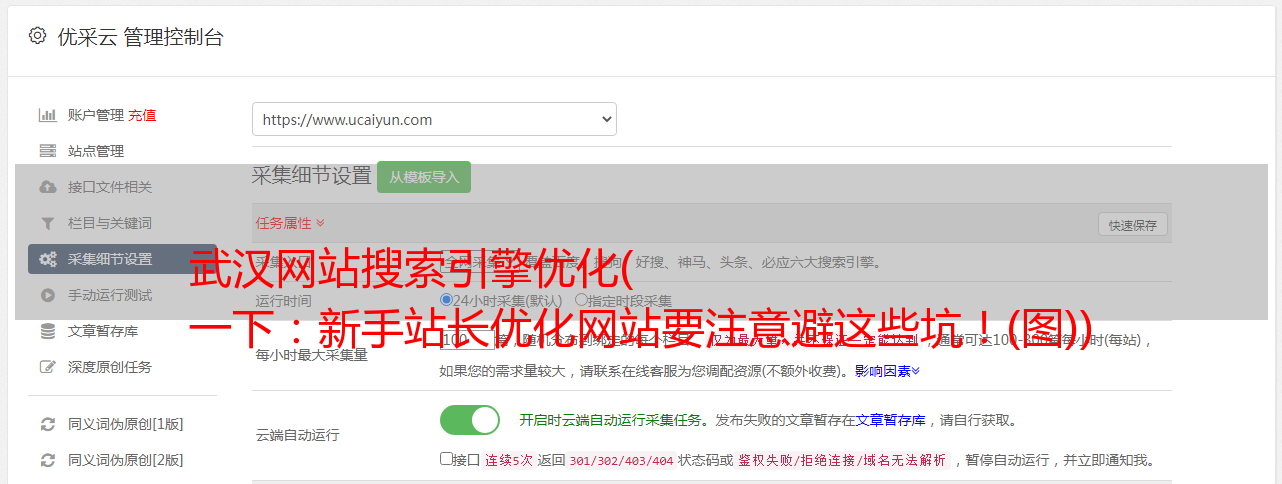
Task: Open 账户管理 in the sidebar
Action: (x=96, y=115)
